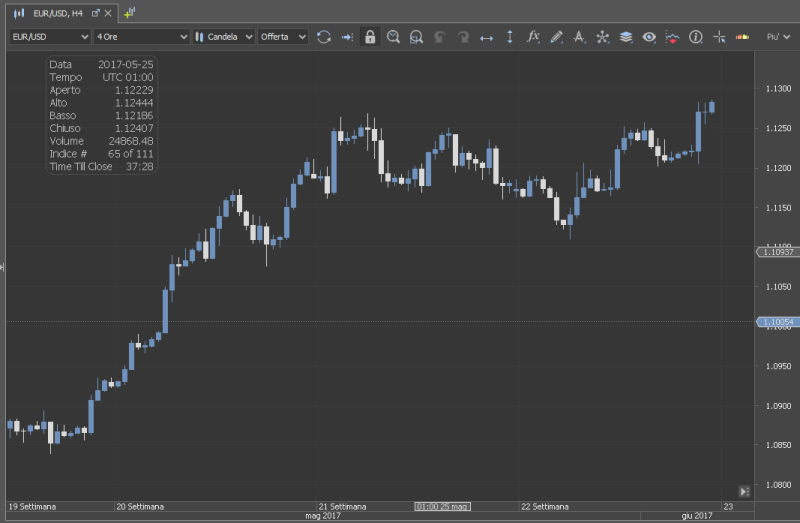The image size is (800, 523).
Task: Add a new chart tab
Action: (x=130, y=13)
